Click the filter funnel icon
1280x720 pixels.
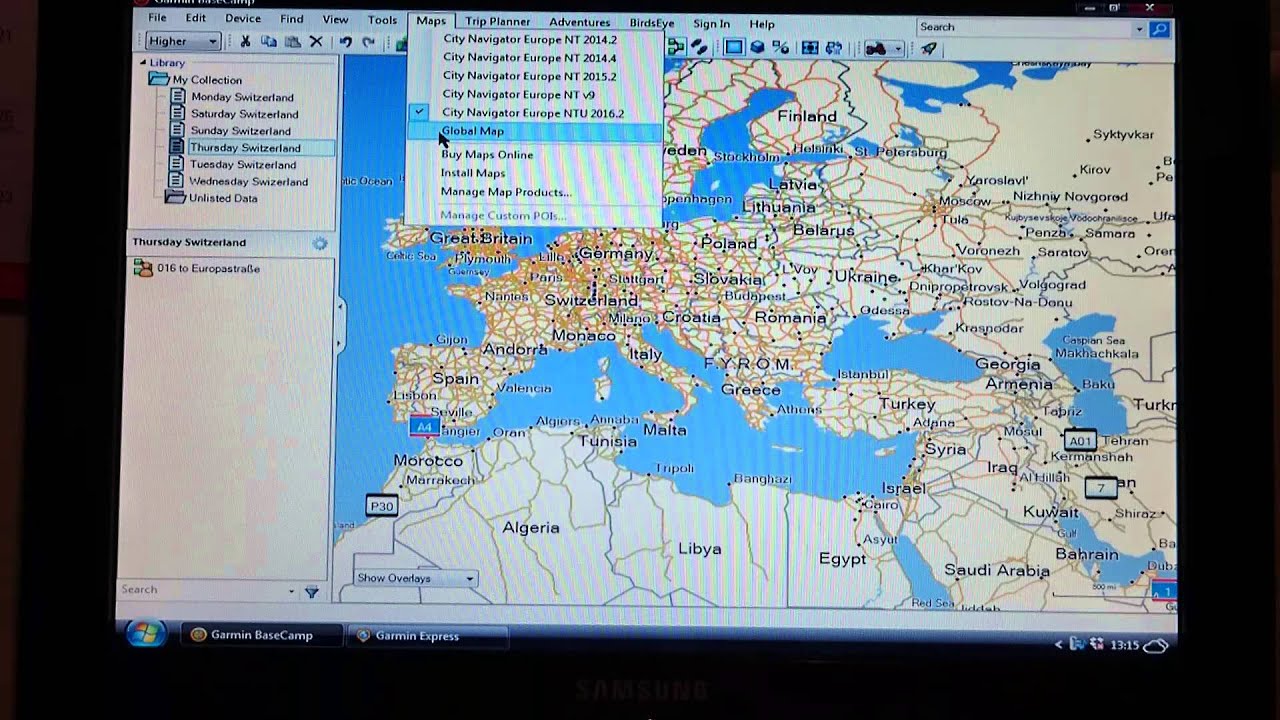311,592
